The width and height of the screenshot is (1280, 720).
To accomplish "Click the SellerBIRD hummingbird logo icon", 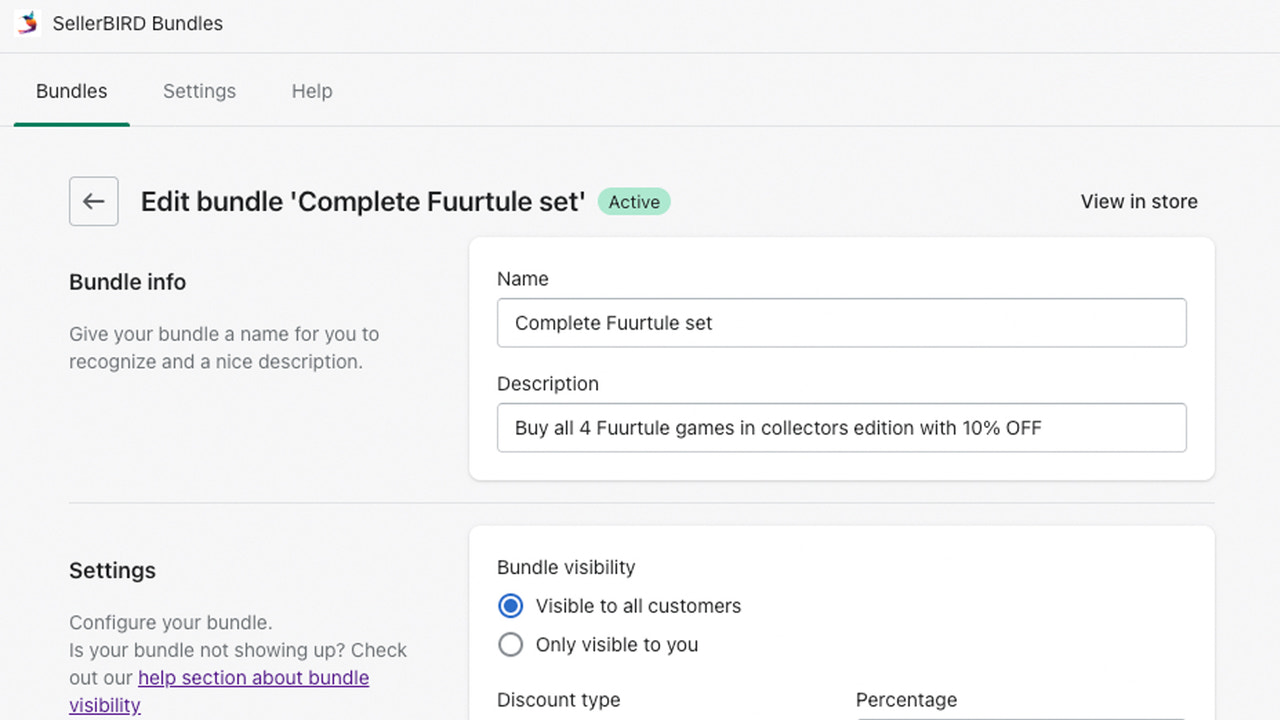I will click(x=26, y=23).
